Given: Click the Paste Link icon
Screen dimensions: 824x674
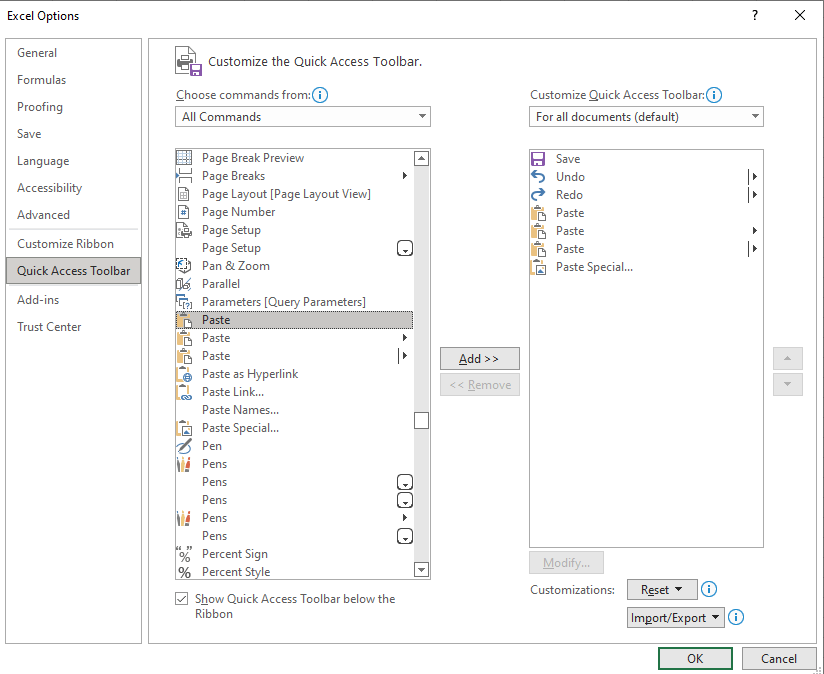Looking at the screenshot, I should tap(184, 392).
